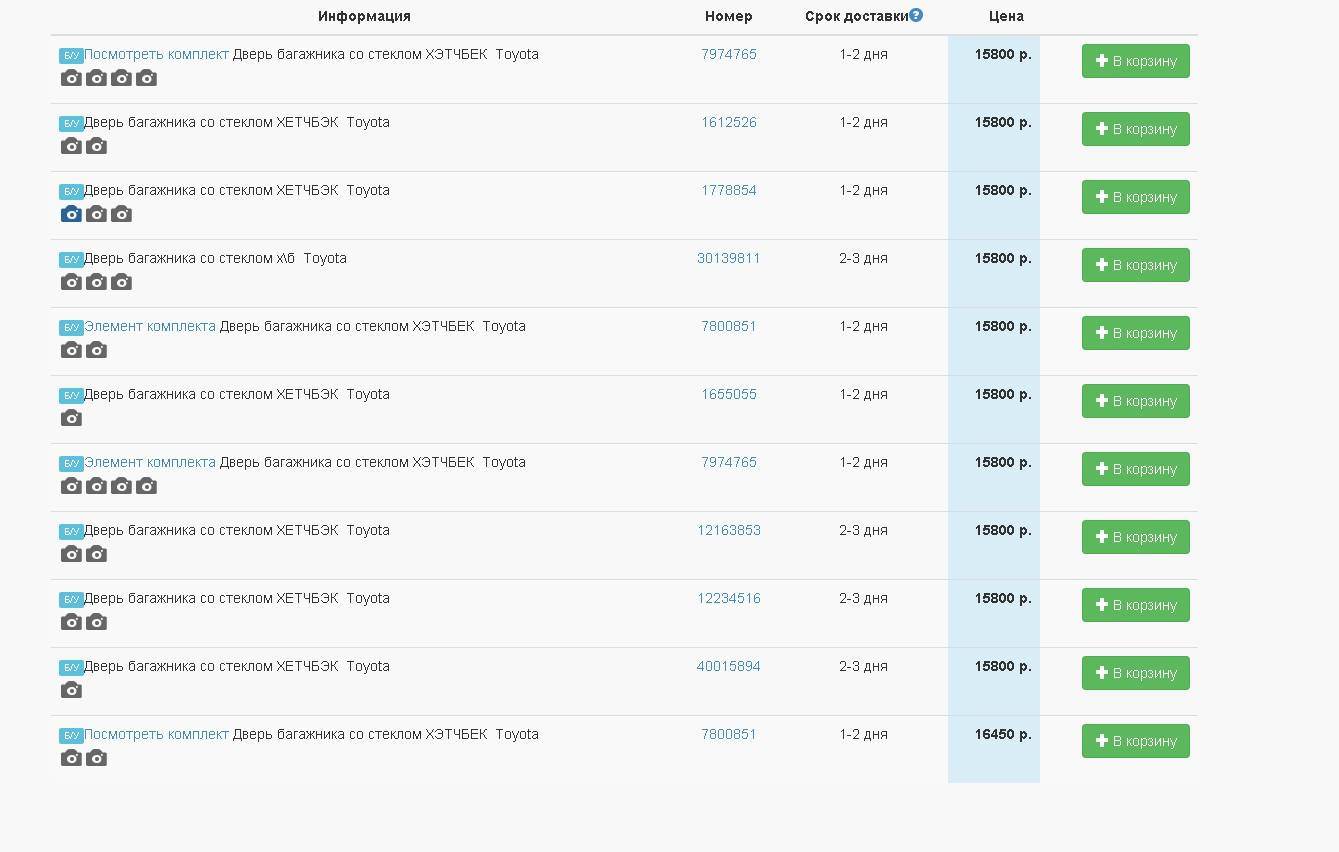Click the Б/У badge in the 1612526 row
The width and height of the screenshot is (1339, 852).
(70, 124)
